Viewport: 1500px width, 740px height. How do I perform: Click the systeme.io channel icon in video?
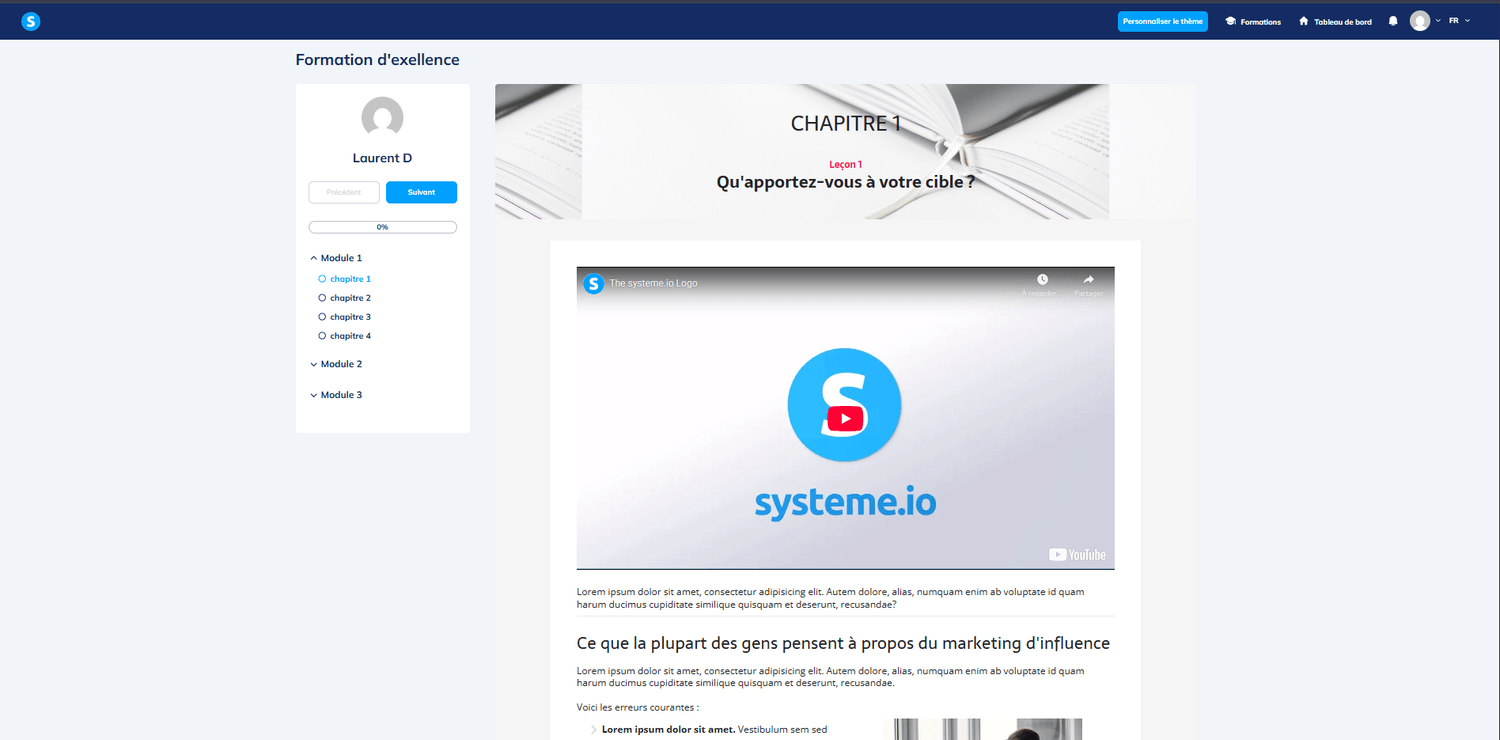(x=594, y=283)
